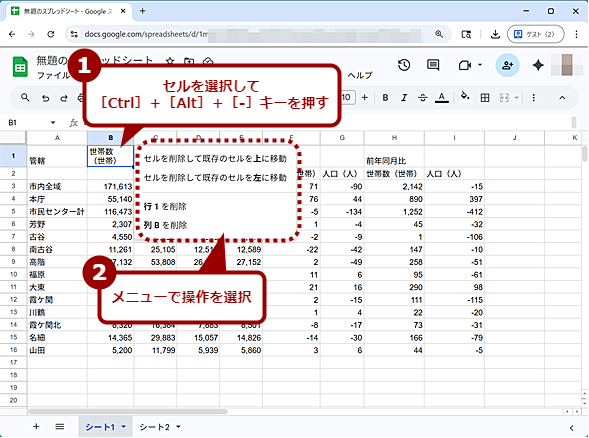Toggle strikethrough formatting
Image resolution: width=589 pixels, height=438 pixels.
click(423, 98)
